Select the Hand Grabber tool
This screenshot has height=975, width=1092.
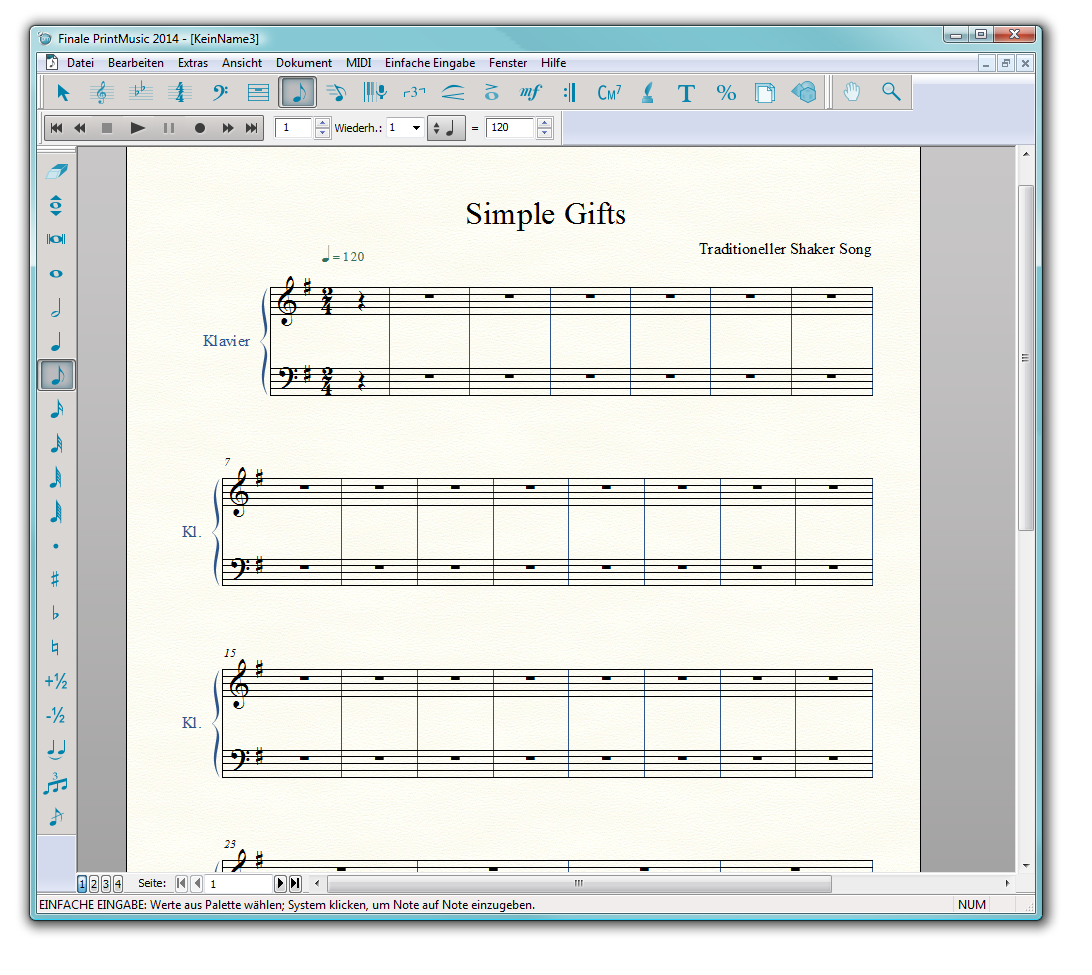click(851, 93)
